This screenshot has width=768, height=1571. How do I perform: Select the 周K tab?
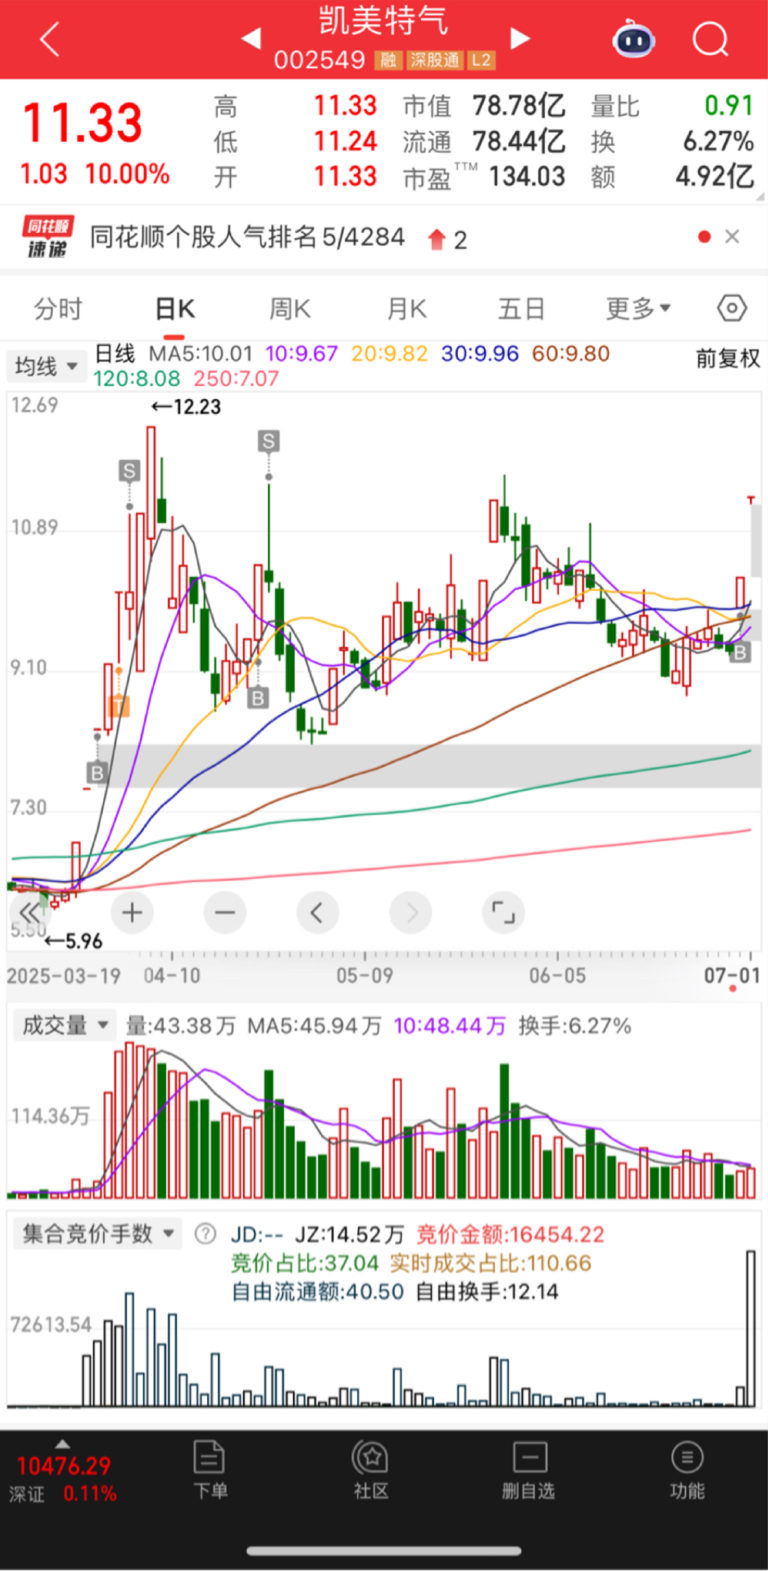(x=290, y=309)
